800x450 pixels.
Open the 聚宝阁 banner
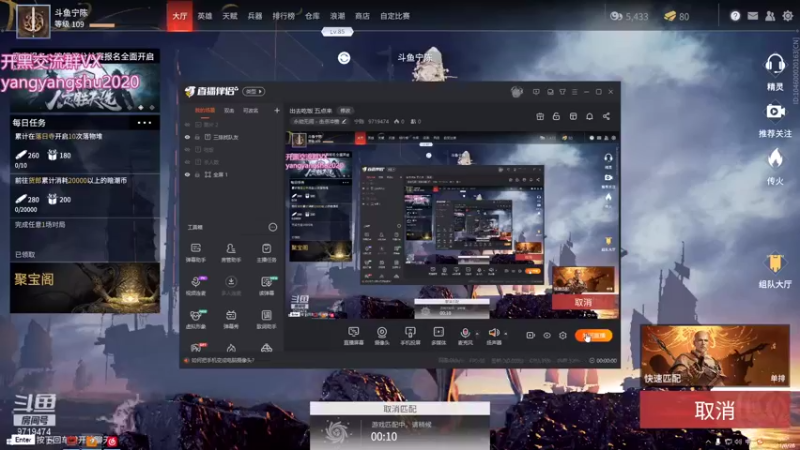tap(85, 288)
